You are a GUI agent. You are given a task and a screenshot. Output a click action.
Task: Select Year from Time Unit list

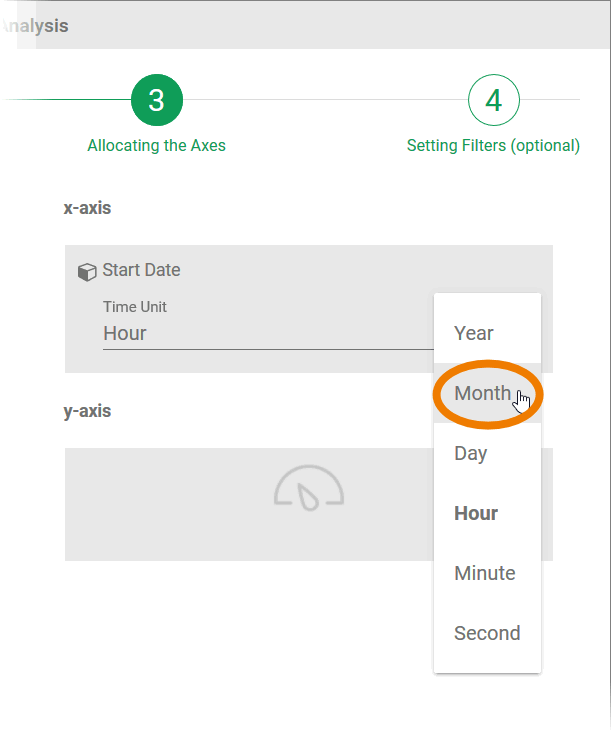(474, 333)
